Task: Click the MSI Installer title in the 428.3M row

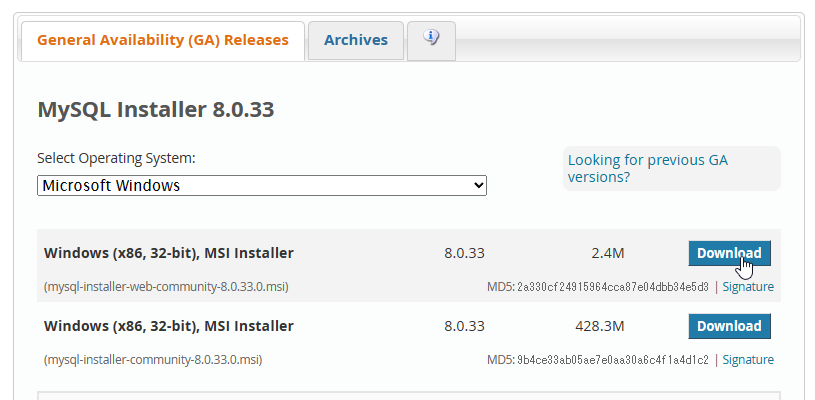Action: point(169,326)
